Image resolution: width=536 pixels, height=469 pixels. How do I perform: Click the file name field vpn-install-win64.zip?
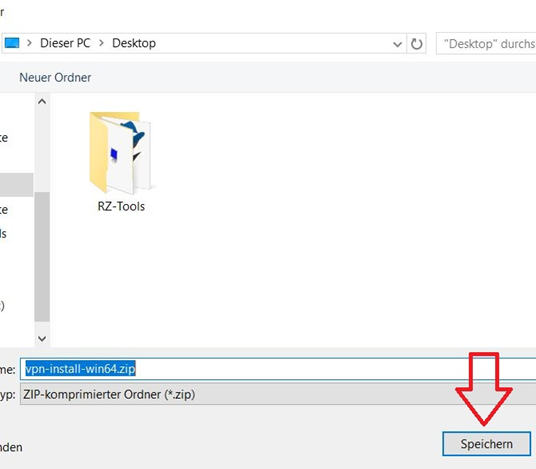[x=278, y=369]
